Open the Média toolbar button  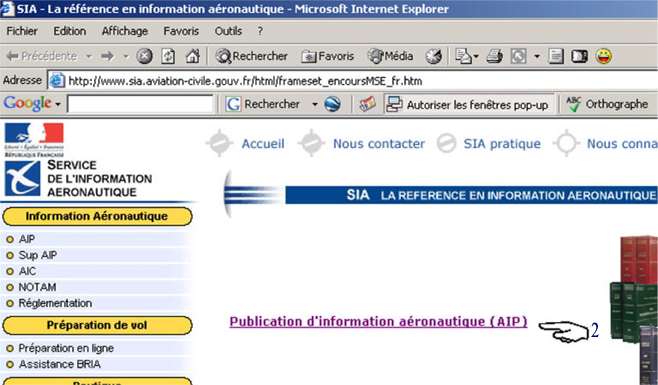(x=390, y=56)
